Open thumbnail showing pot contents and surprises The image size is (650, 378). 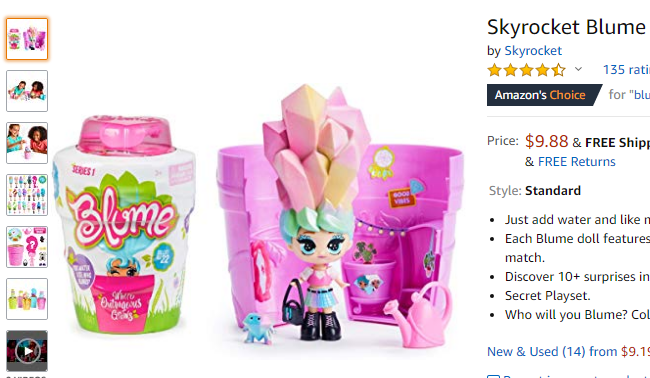[x=27, y=247]
